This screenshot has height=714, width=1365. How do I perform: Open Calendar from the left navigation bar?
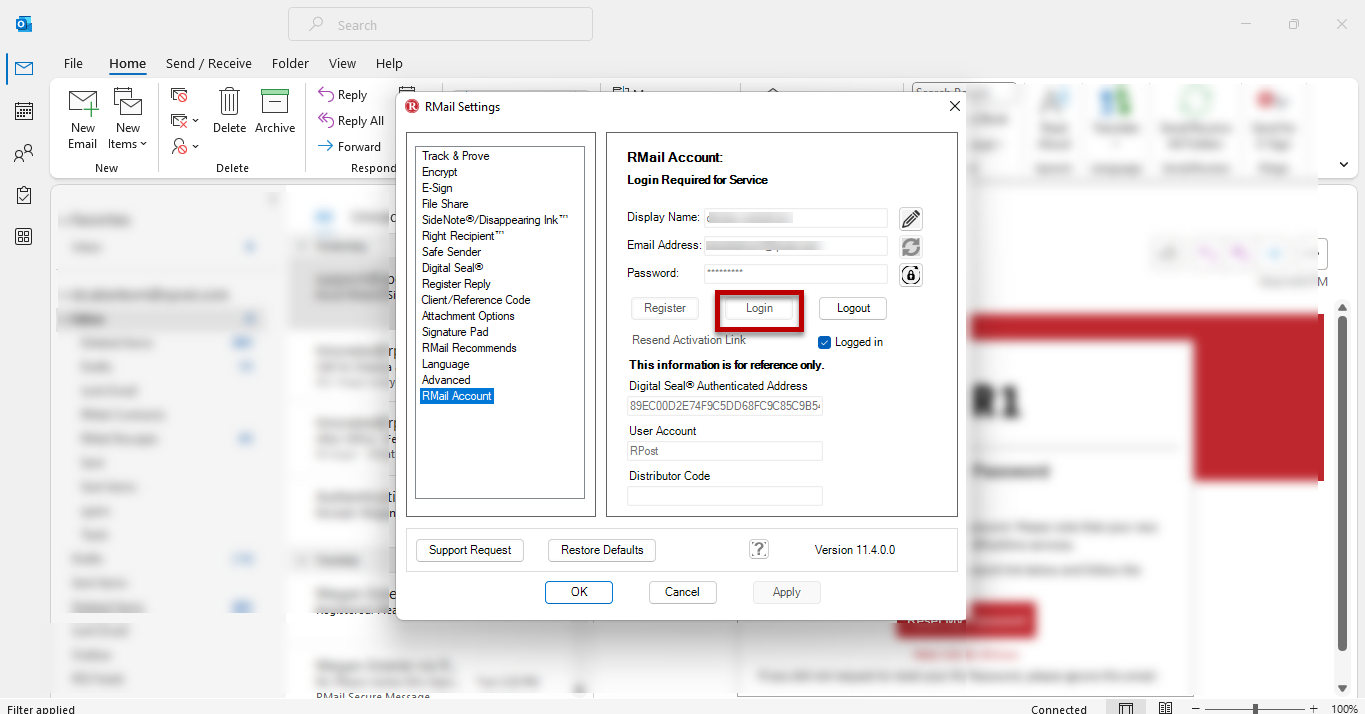tap(24, 111)
